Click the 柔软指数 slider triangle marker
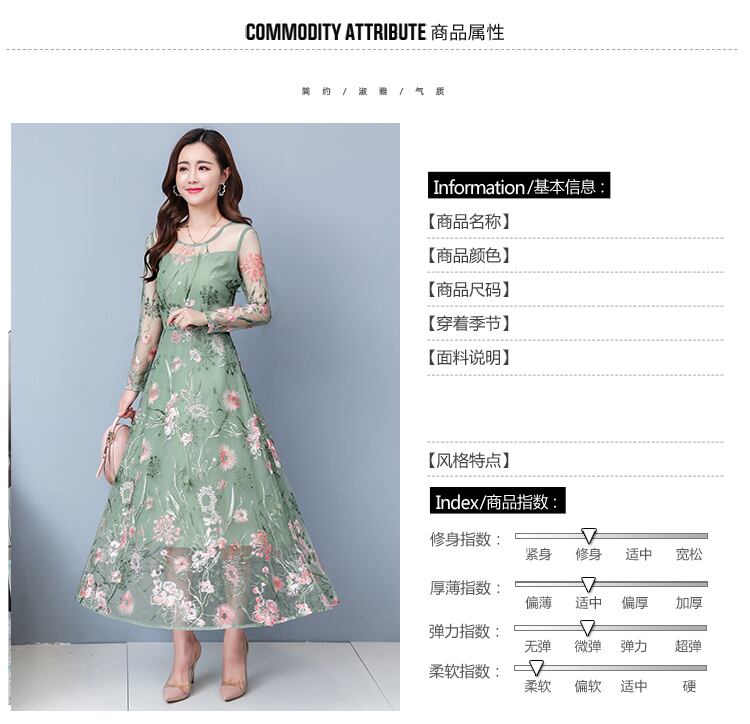The image size is (750, 724). click(536, 668)
